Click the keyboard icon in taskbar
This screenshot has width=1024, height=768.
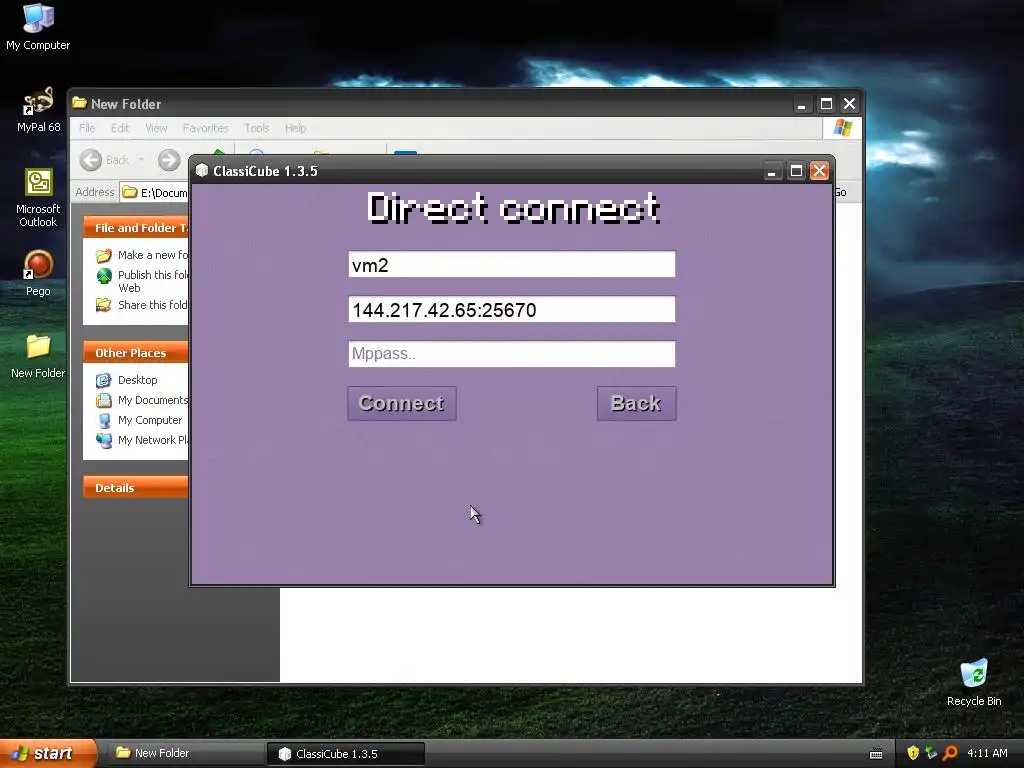876,754
